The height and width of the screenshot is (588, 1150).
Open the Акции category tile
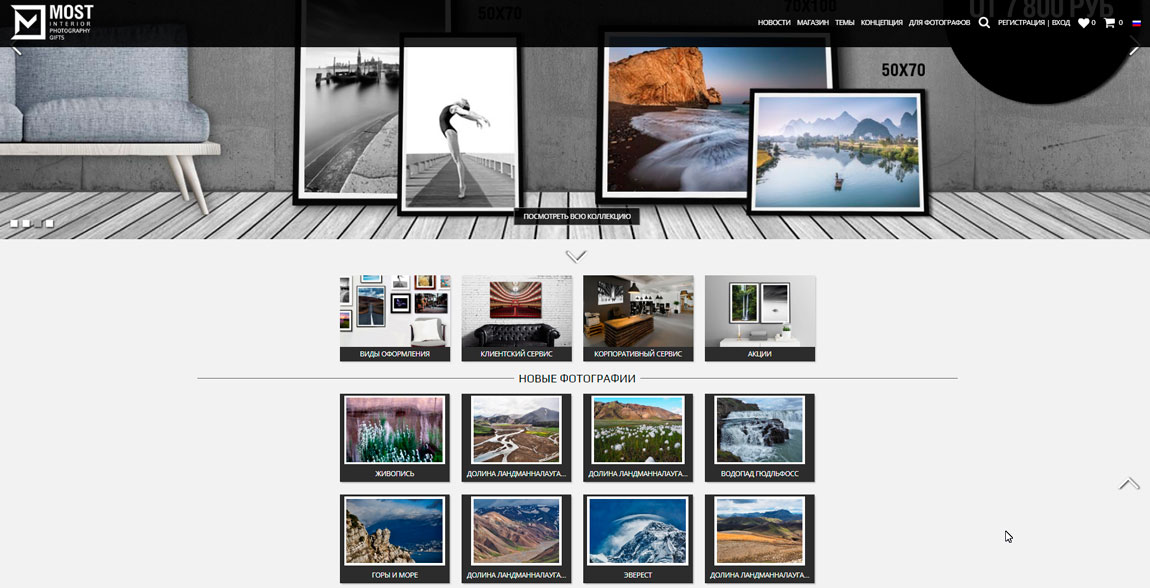coord(760,318)
